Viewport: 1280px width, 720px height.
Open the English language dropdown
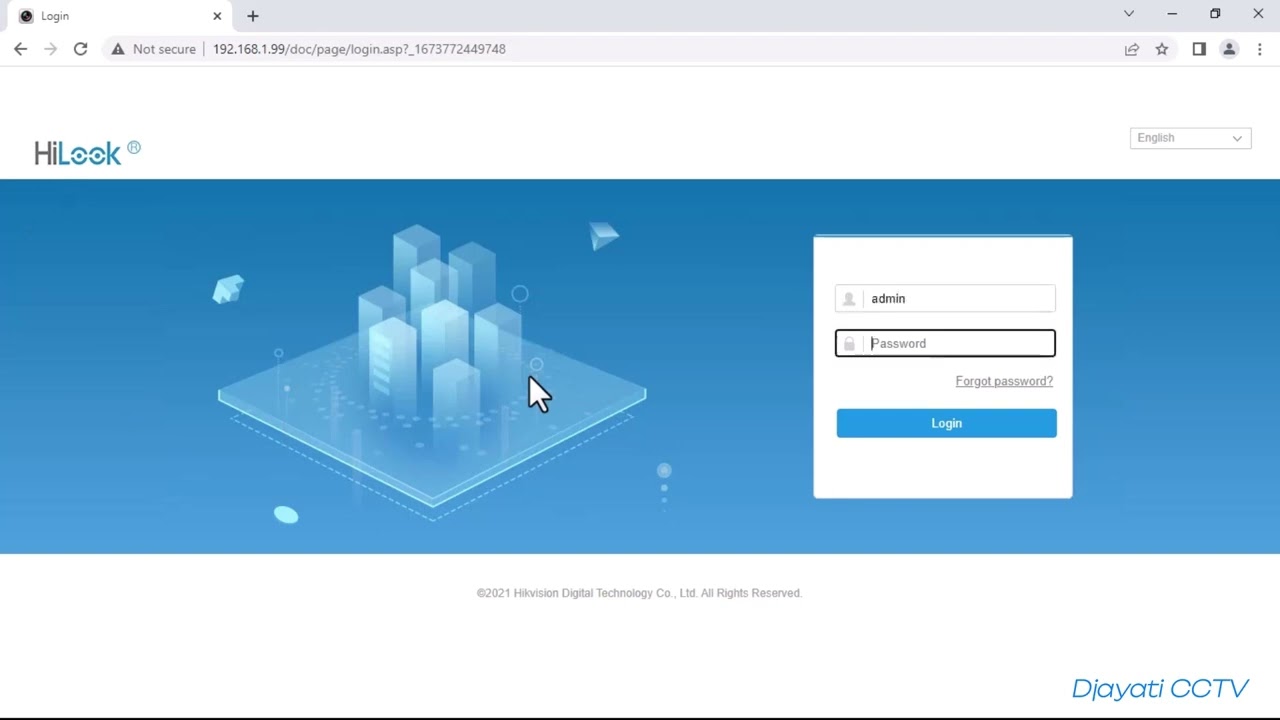1190,138
